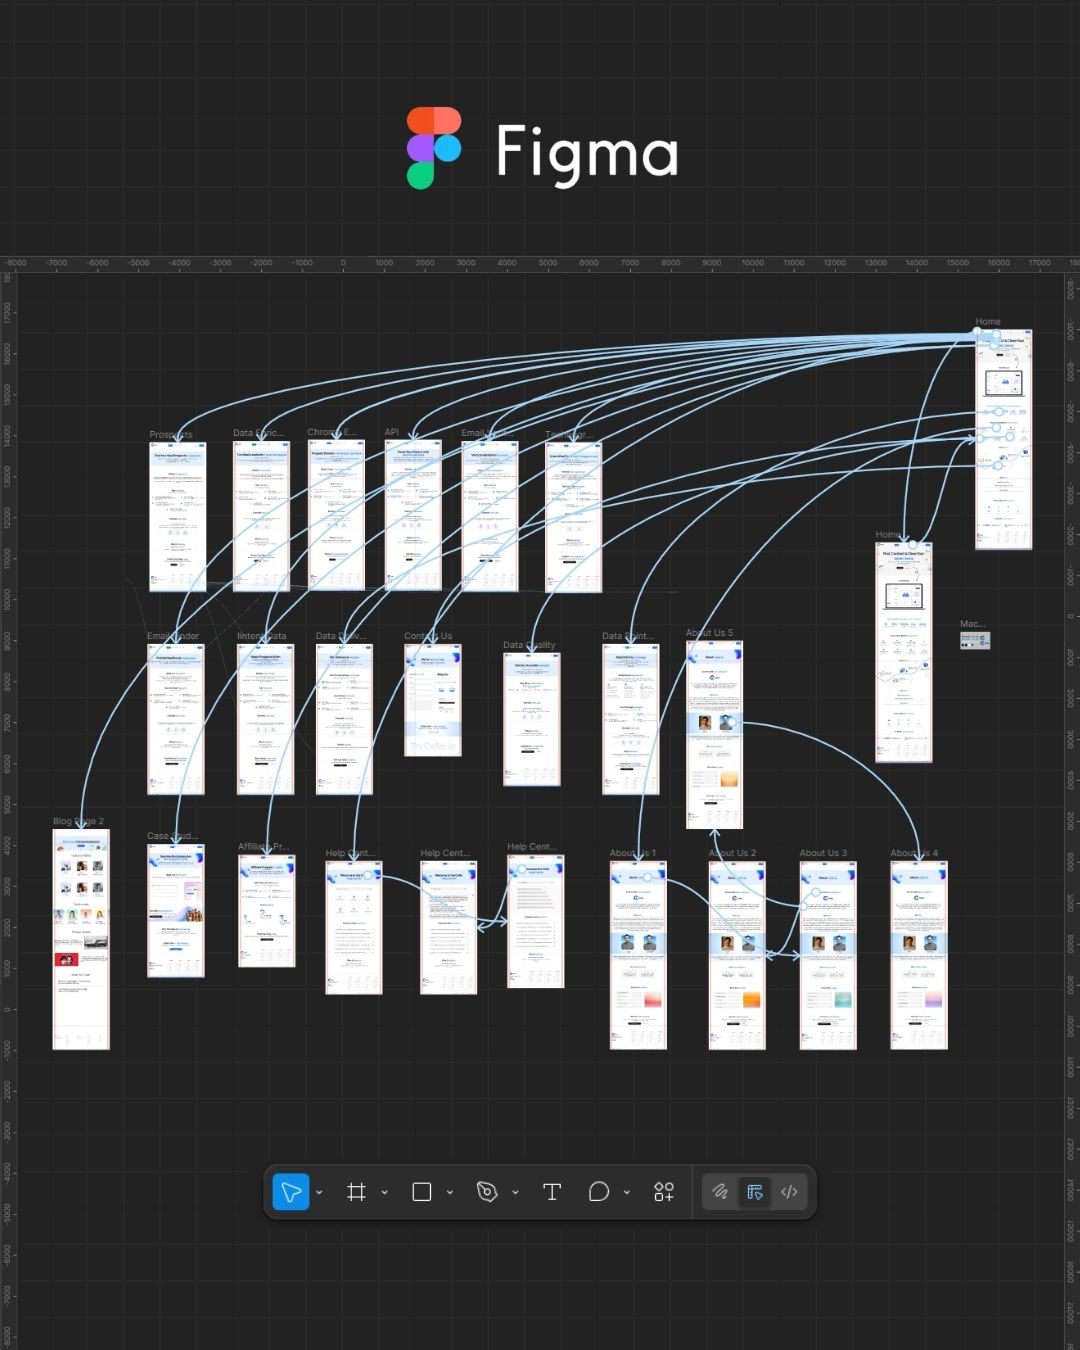Select the Blog Page 2 frame
The height and width of the screenshot is (1350, 1080).
click(x=81, y=939)
